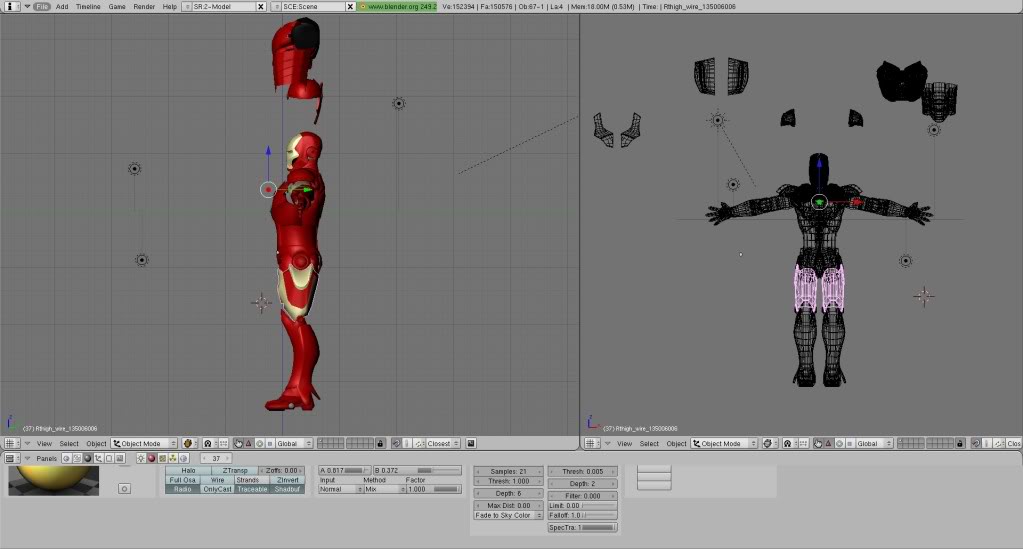Click left viewport window type grid icon
The width and height of the screenshot is (1023, 549).
click(9, 443)
